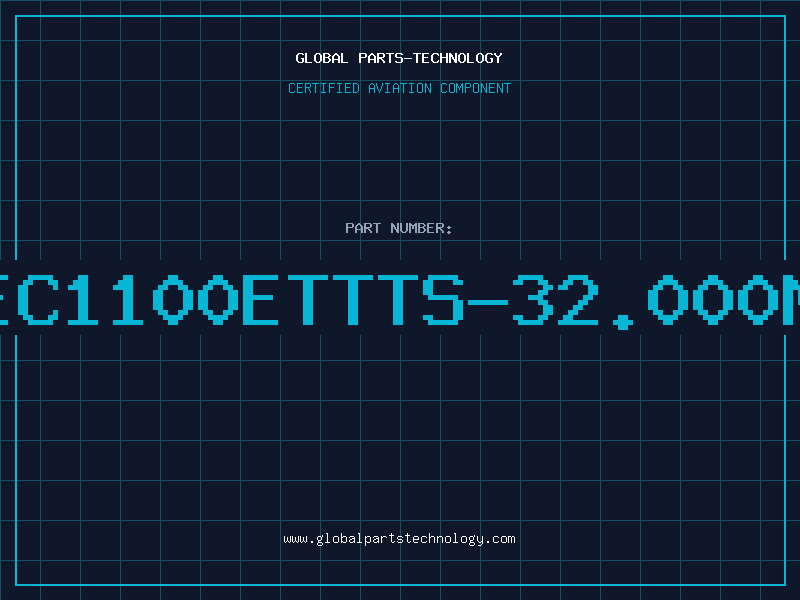Select the CERTIFIED AVIATION COMPONENT subtitle
Screen dimensions: 800x600
click(x=399, y=88)
